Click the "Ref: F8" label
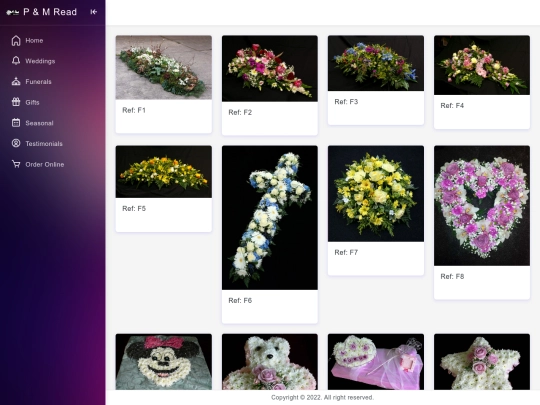540x405 pixels. 452,276
